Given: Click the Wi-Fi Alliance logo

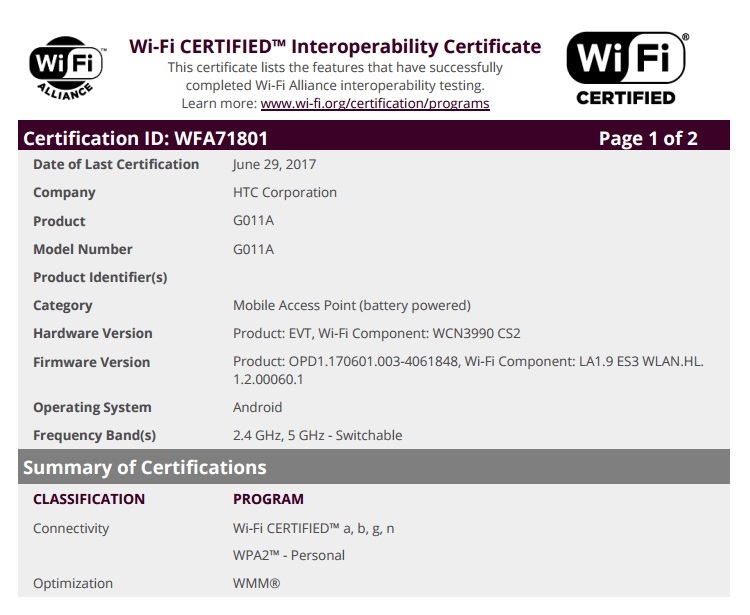Looking at the screenshot, I should [x=66, y=68].
